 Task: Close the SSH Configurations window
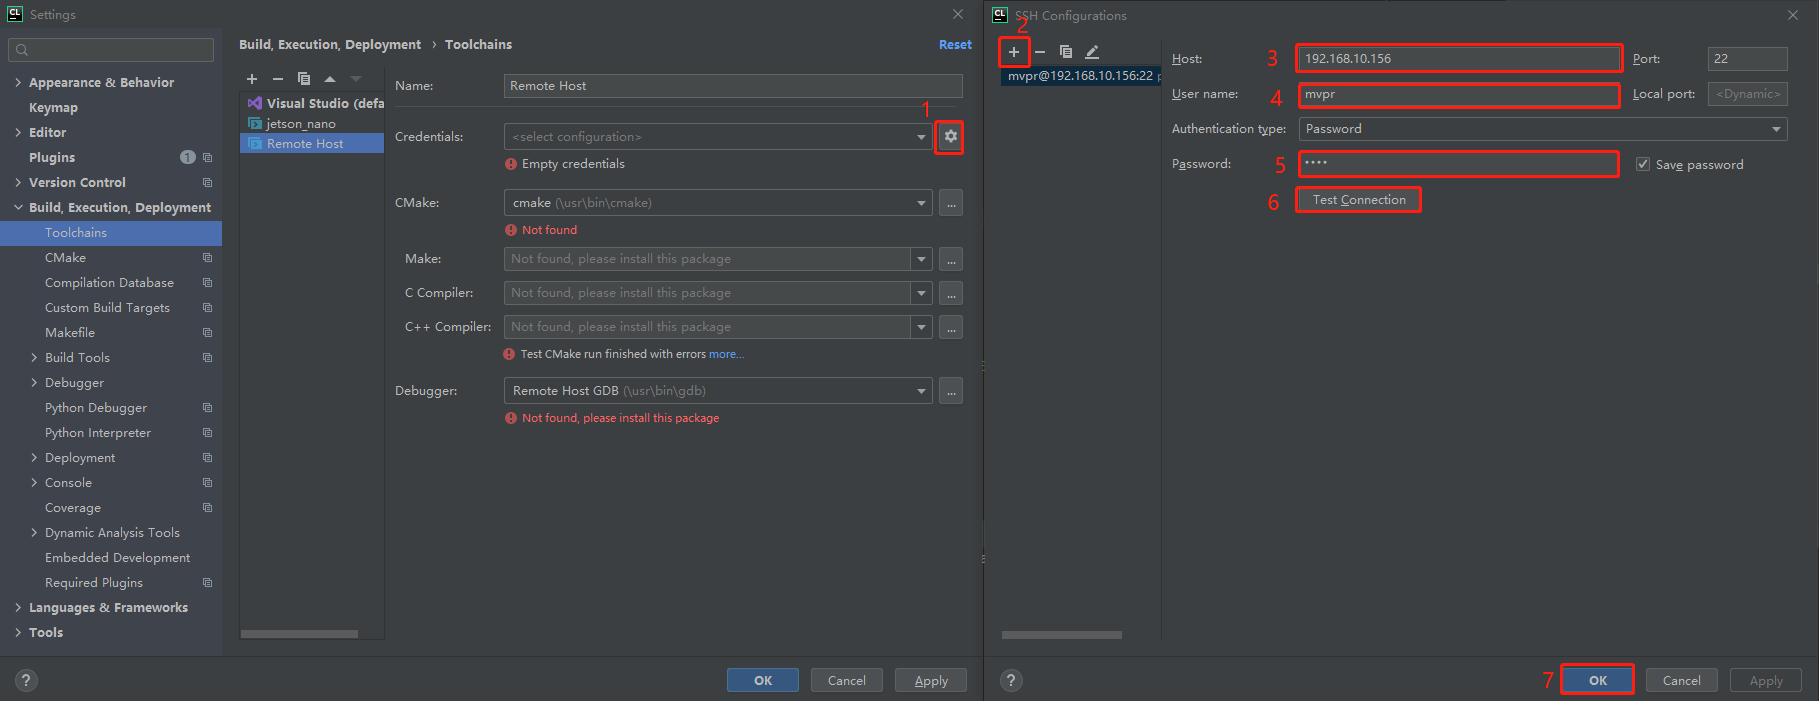click(x=1793, y=15)
